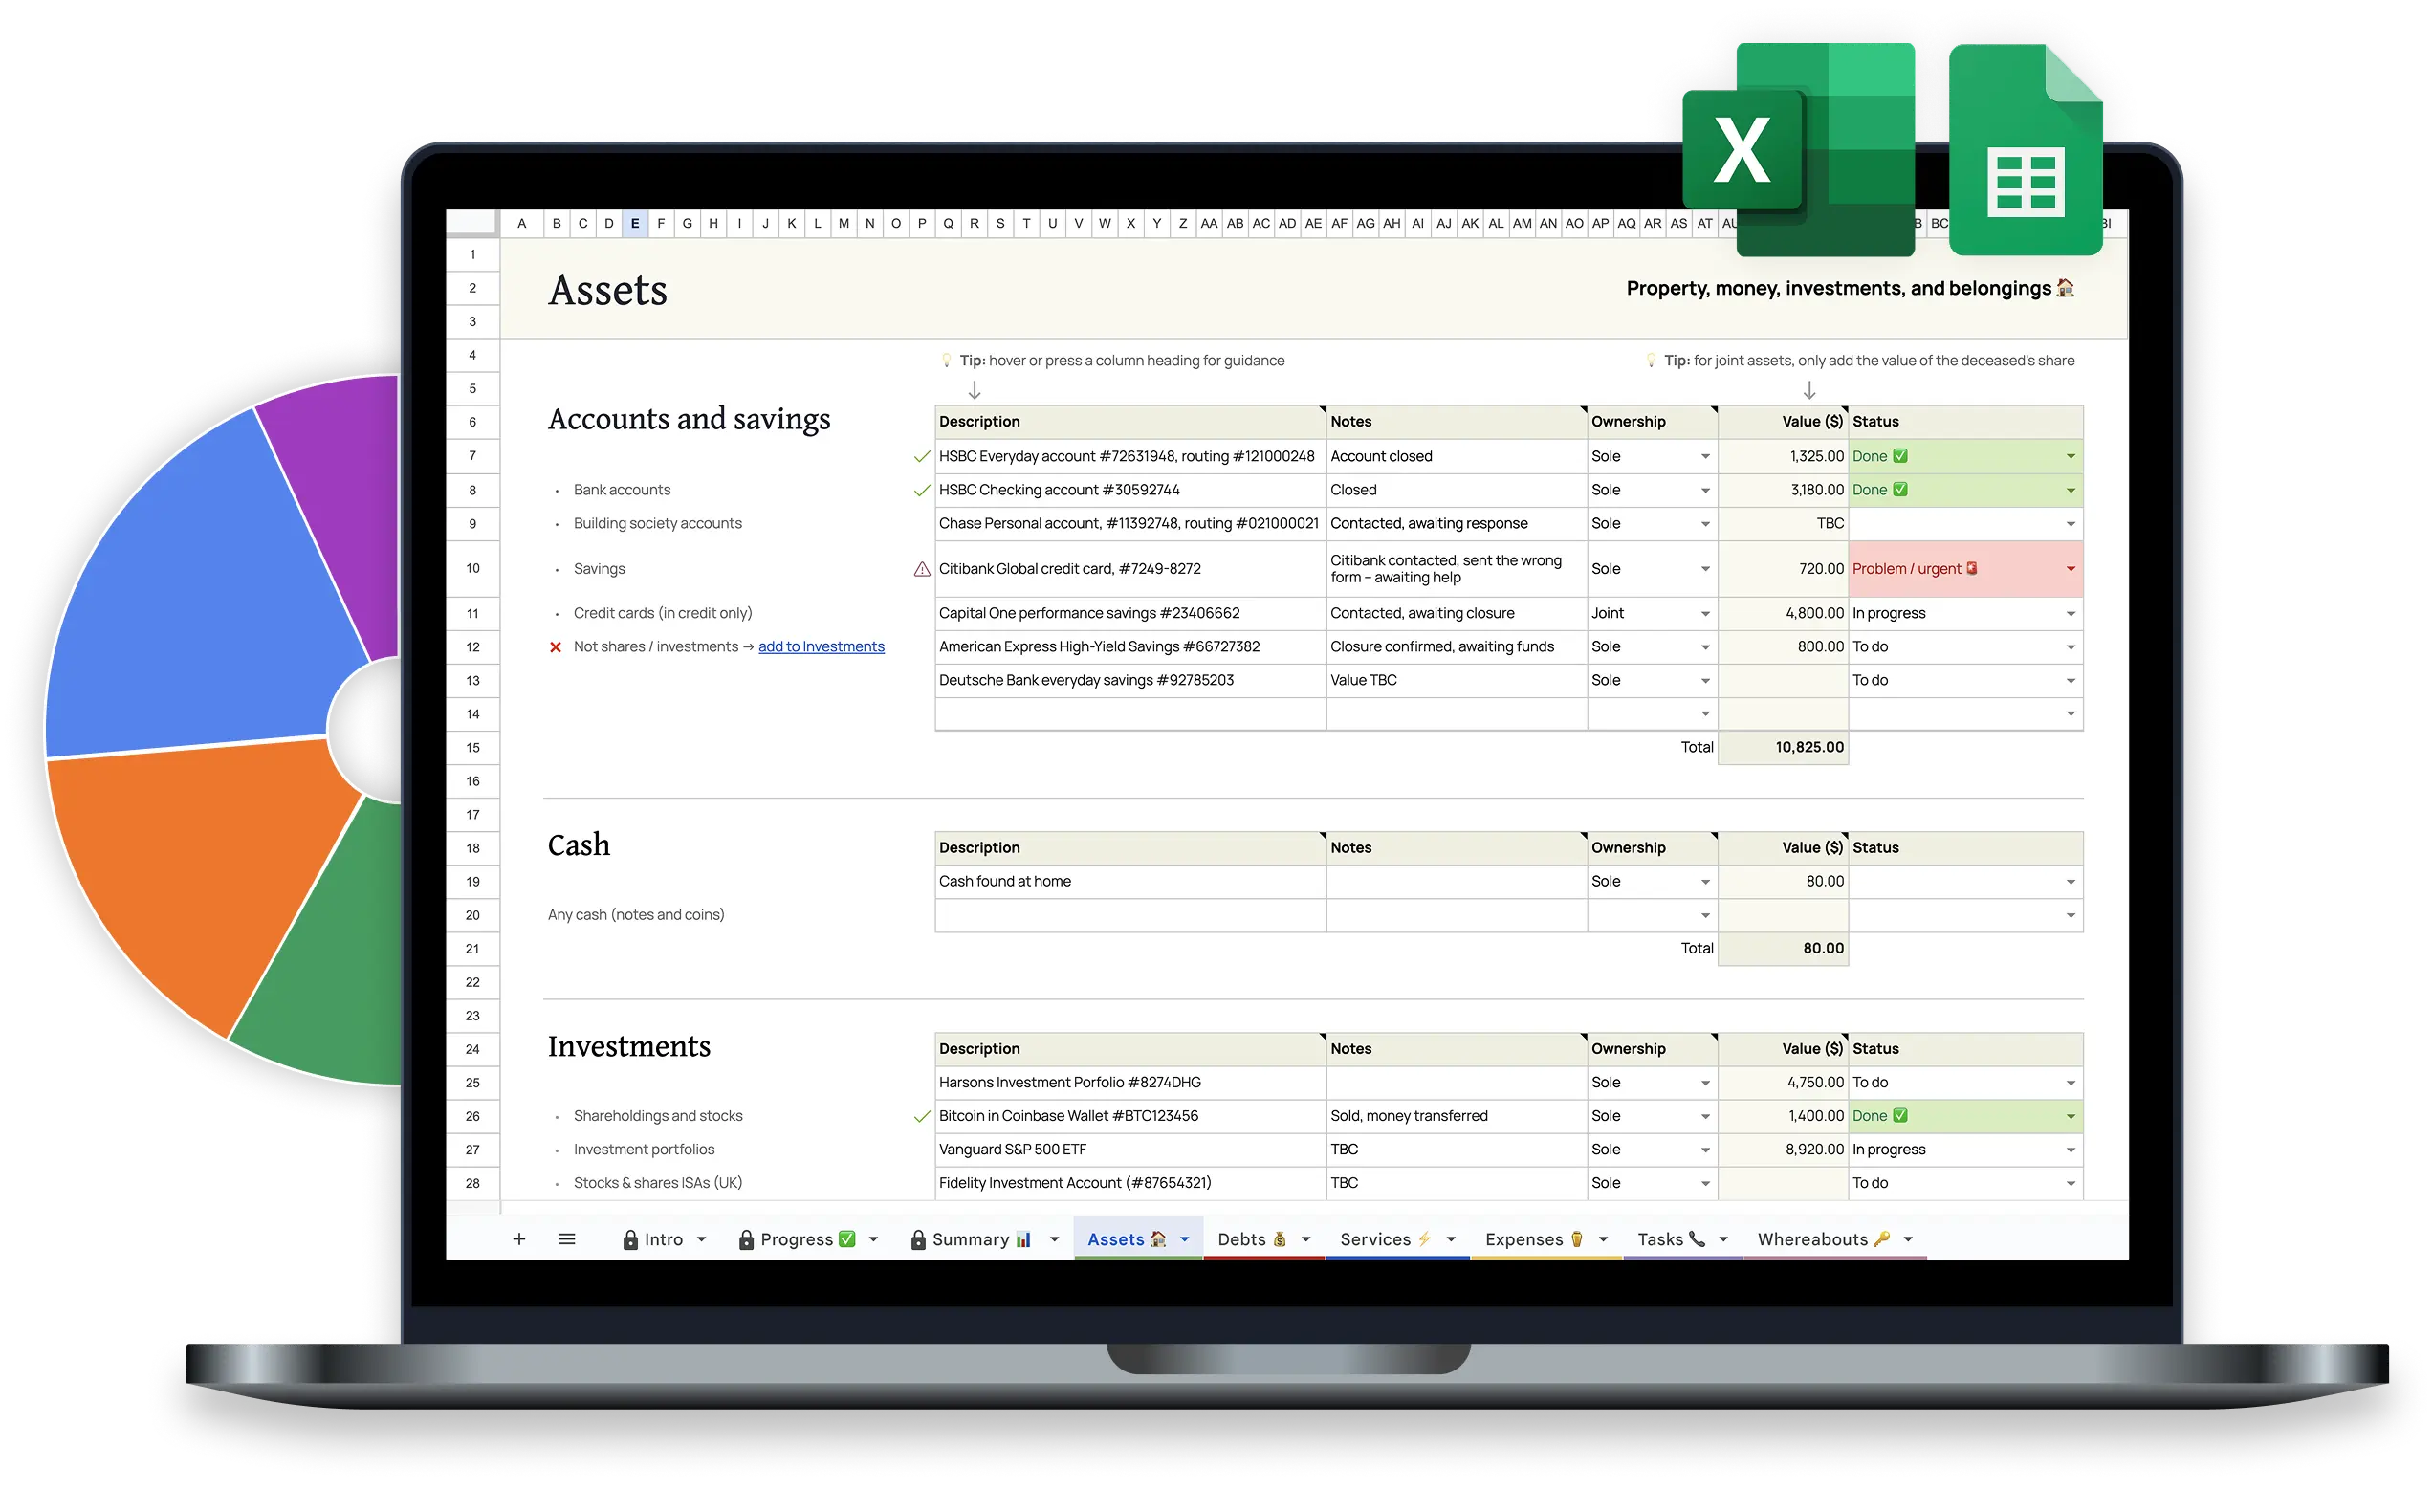Open Status dropdown for Chase Personal account

2070,524
